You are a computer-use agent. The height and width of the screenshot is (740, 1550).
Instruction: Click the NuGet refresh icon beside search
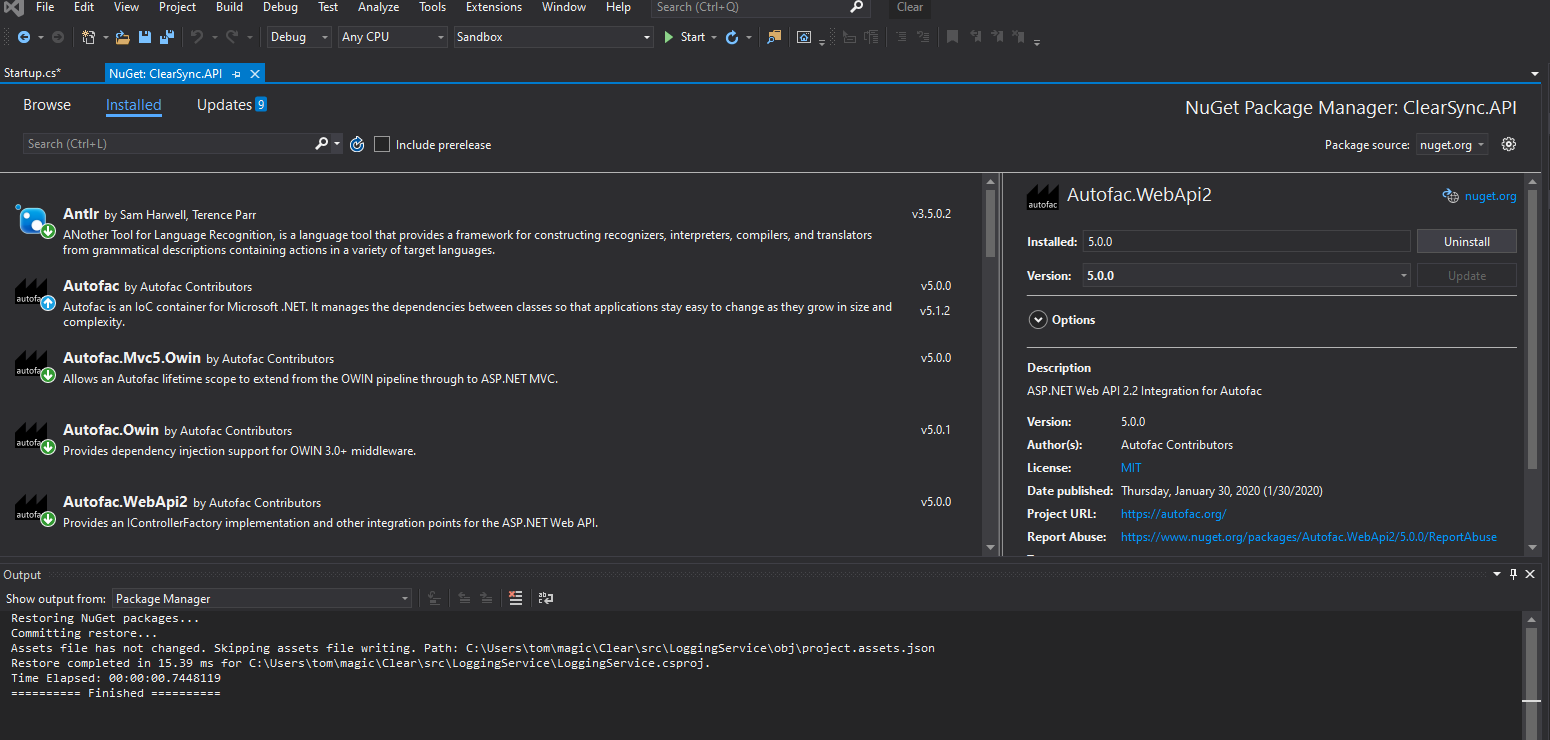[358, 144]
